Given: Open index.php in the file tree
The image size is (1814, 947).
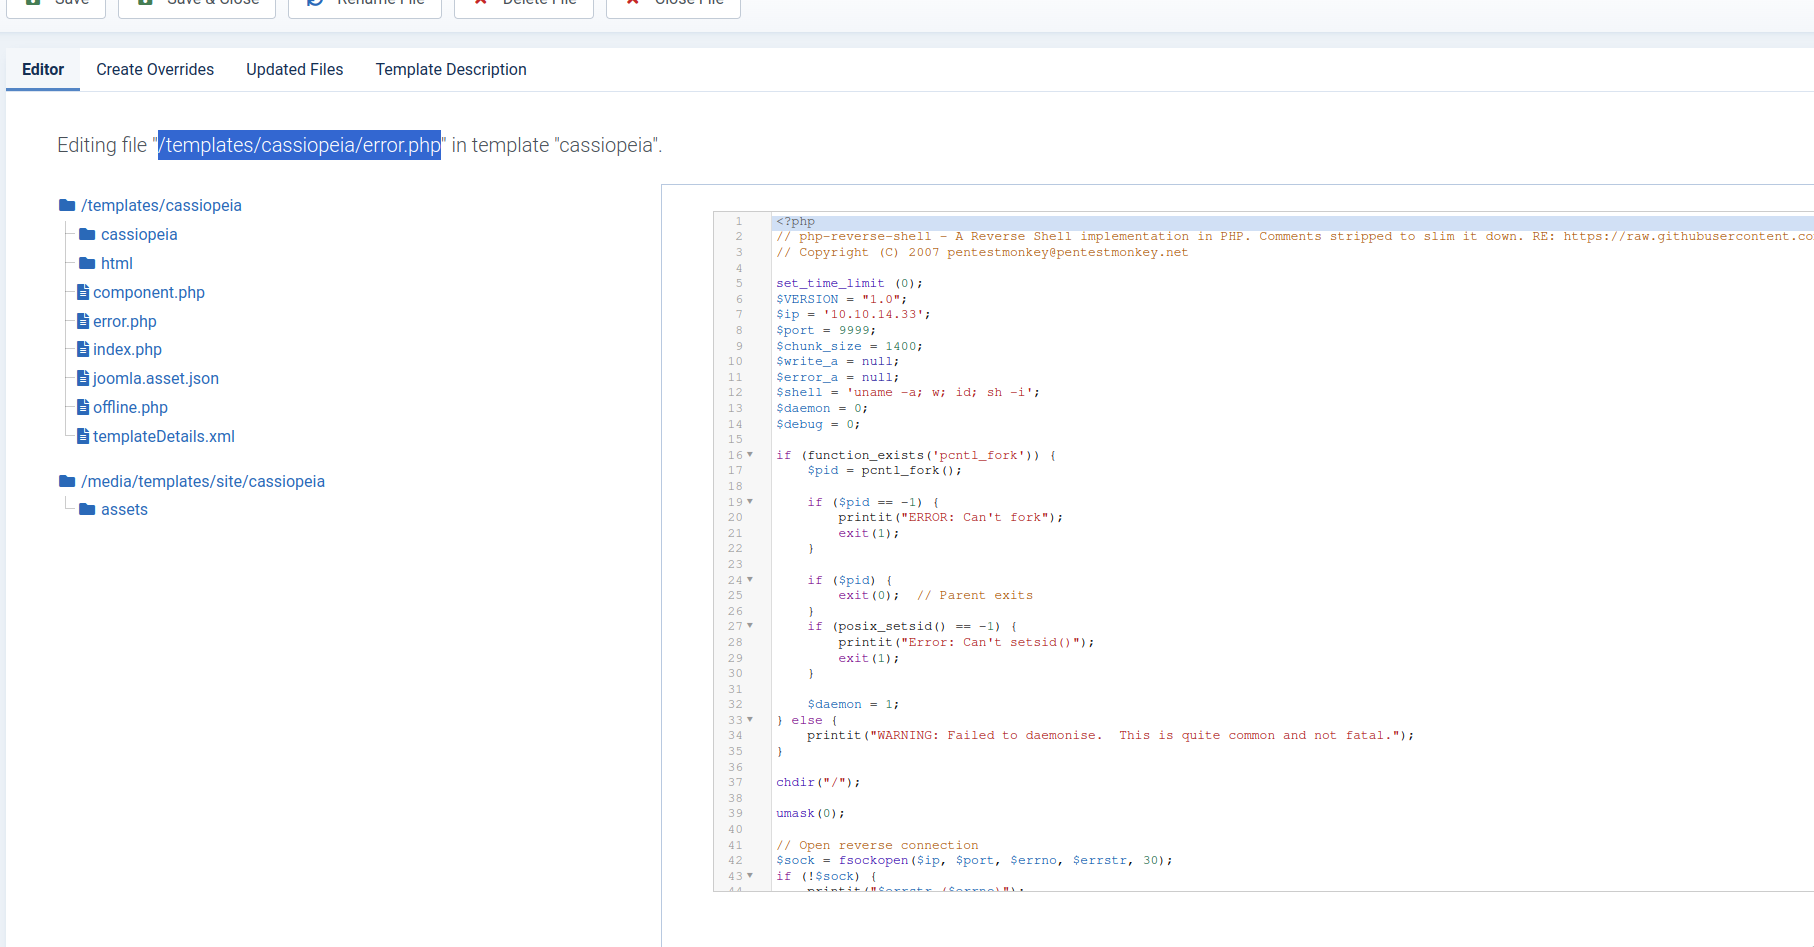Looking at the screenshot, I should [127, 349].
